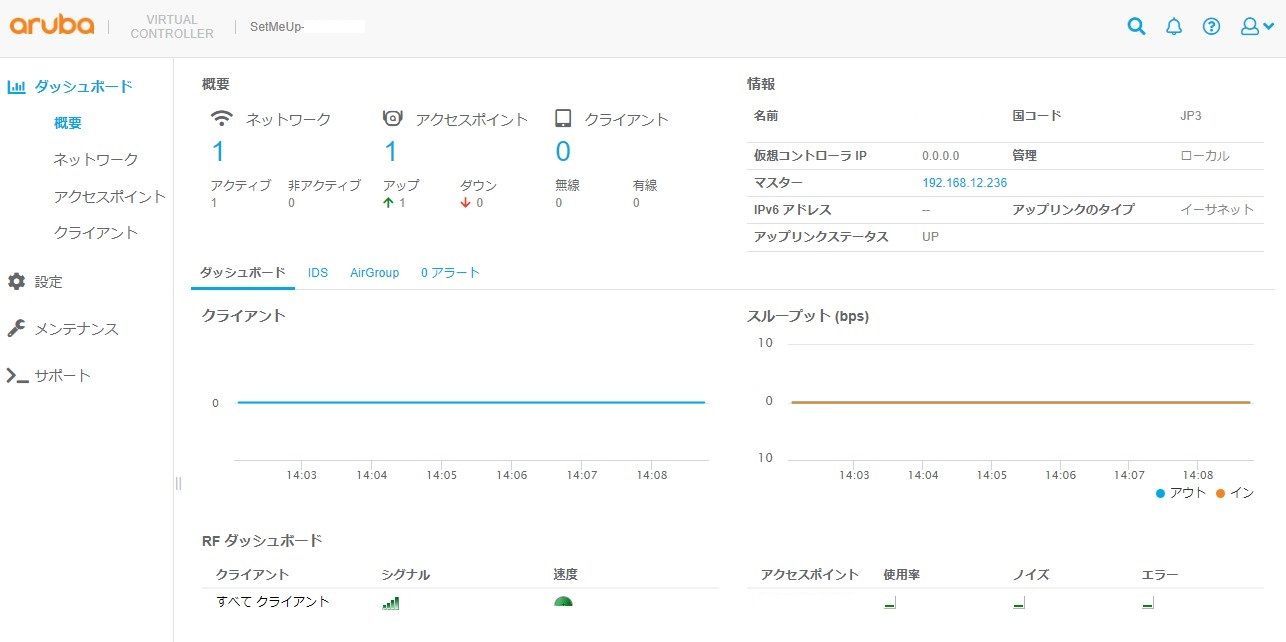Screen dimensions: 1286x642
Task: Open the user account dropdown at top right
Action: pyautogui.click(x=1251, y=26)
